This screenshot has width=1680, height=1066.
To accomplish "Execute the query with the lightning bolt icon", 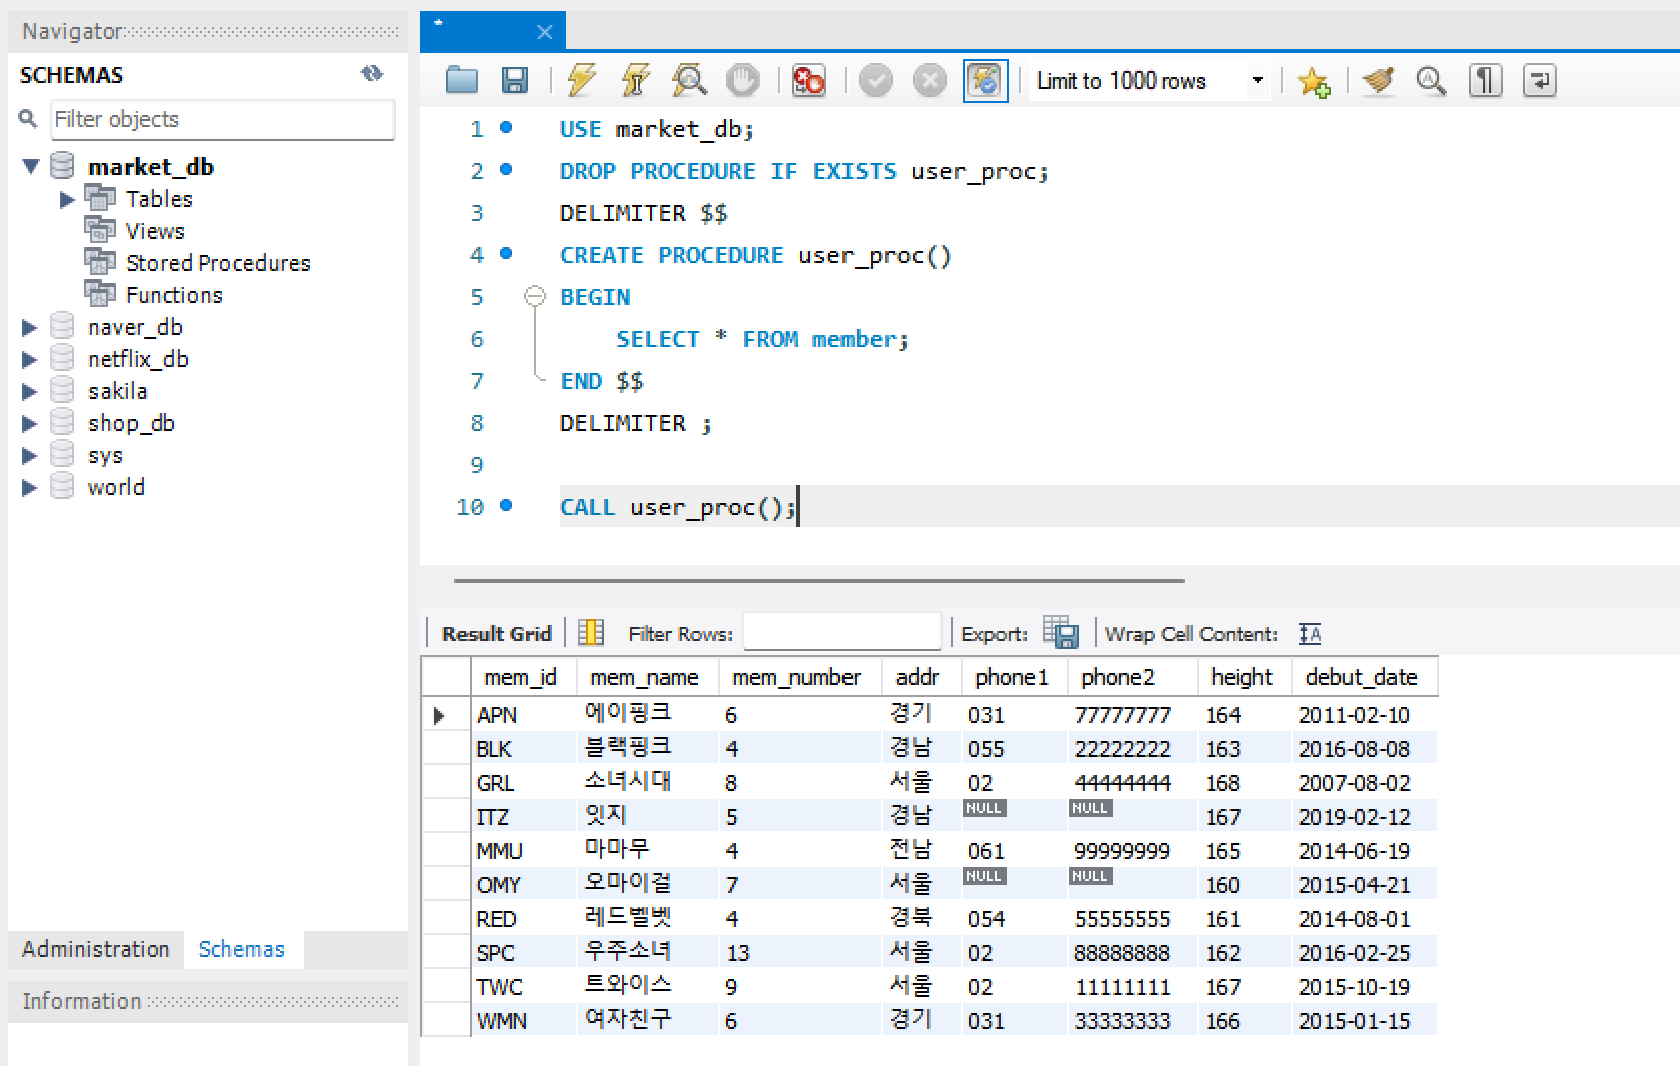I will [581, 80].
